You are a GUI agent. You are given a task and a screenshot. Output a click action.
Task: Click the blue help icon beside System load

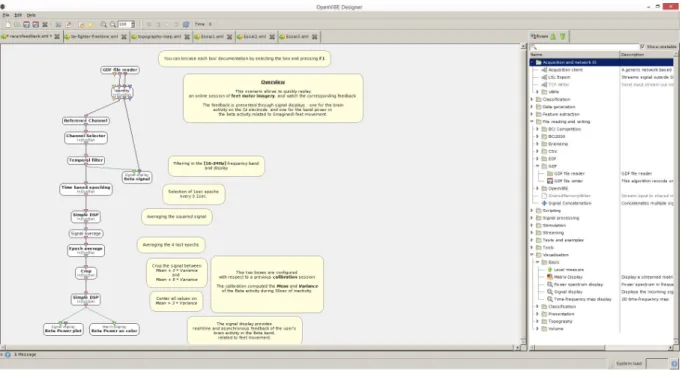[674, 364]
